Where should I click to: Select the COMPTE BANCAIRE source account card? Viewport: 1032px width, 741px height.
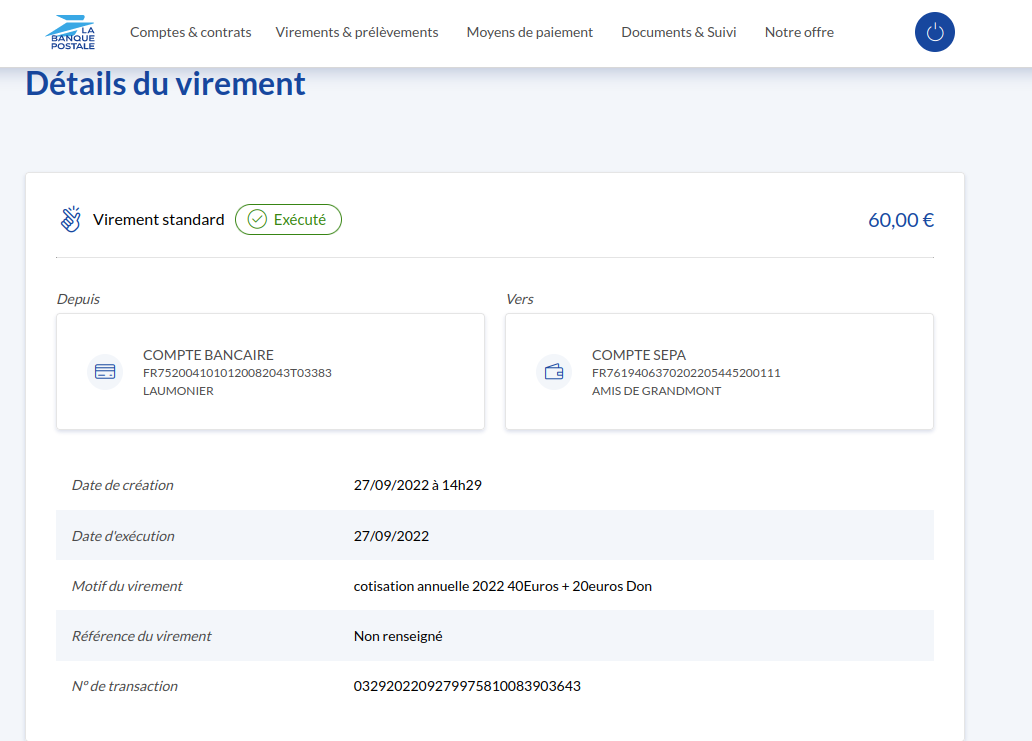coord(270,372)
